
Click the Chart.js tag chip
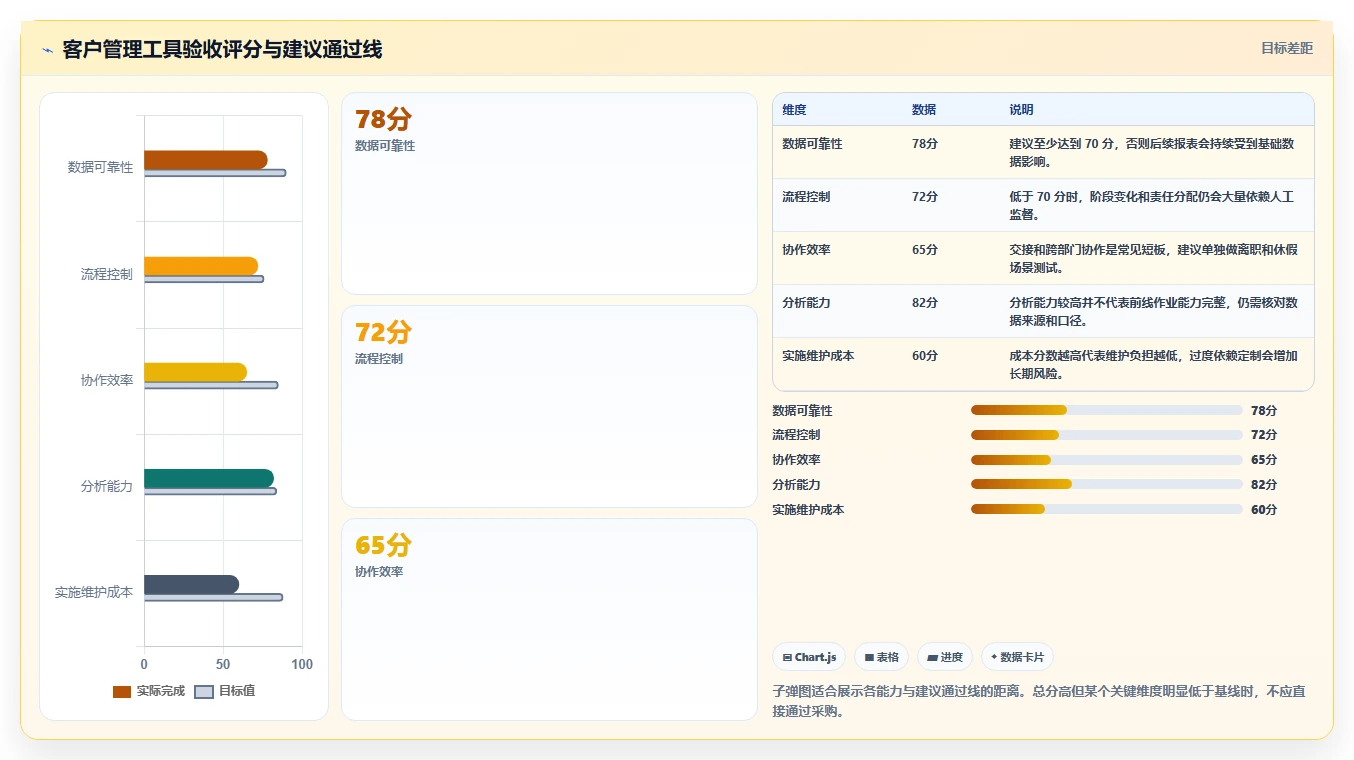click(x=809, y=657)
